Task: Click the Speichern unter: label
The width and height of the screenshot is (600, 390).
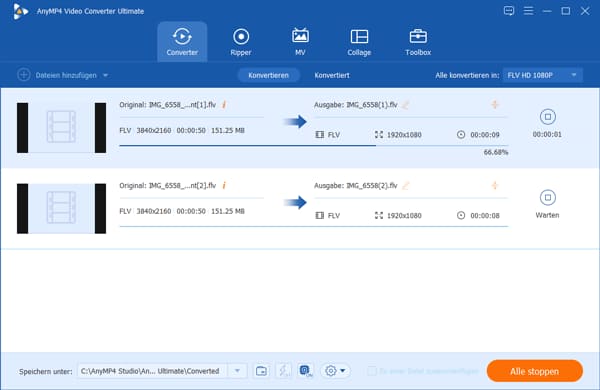Action: coord(46,372)
